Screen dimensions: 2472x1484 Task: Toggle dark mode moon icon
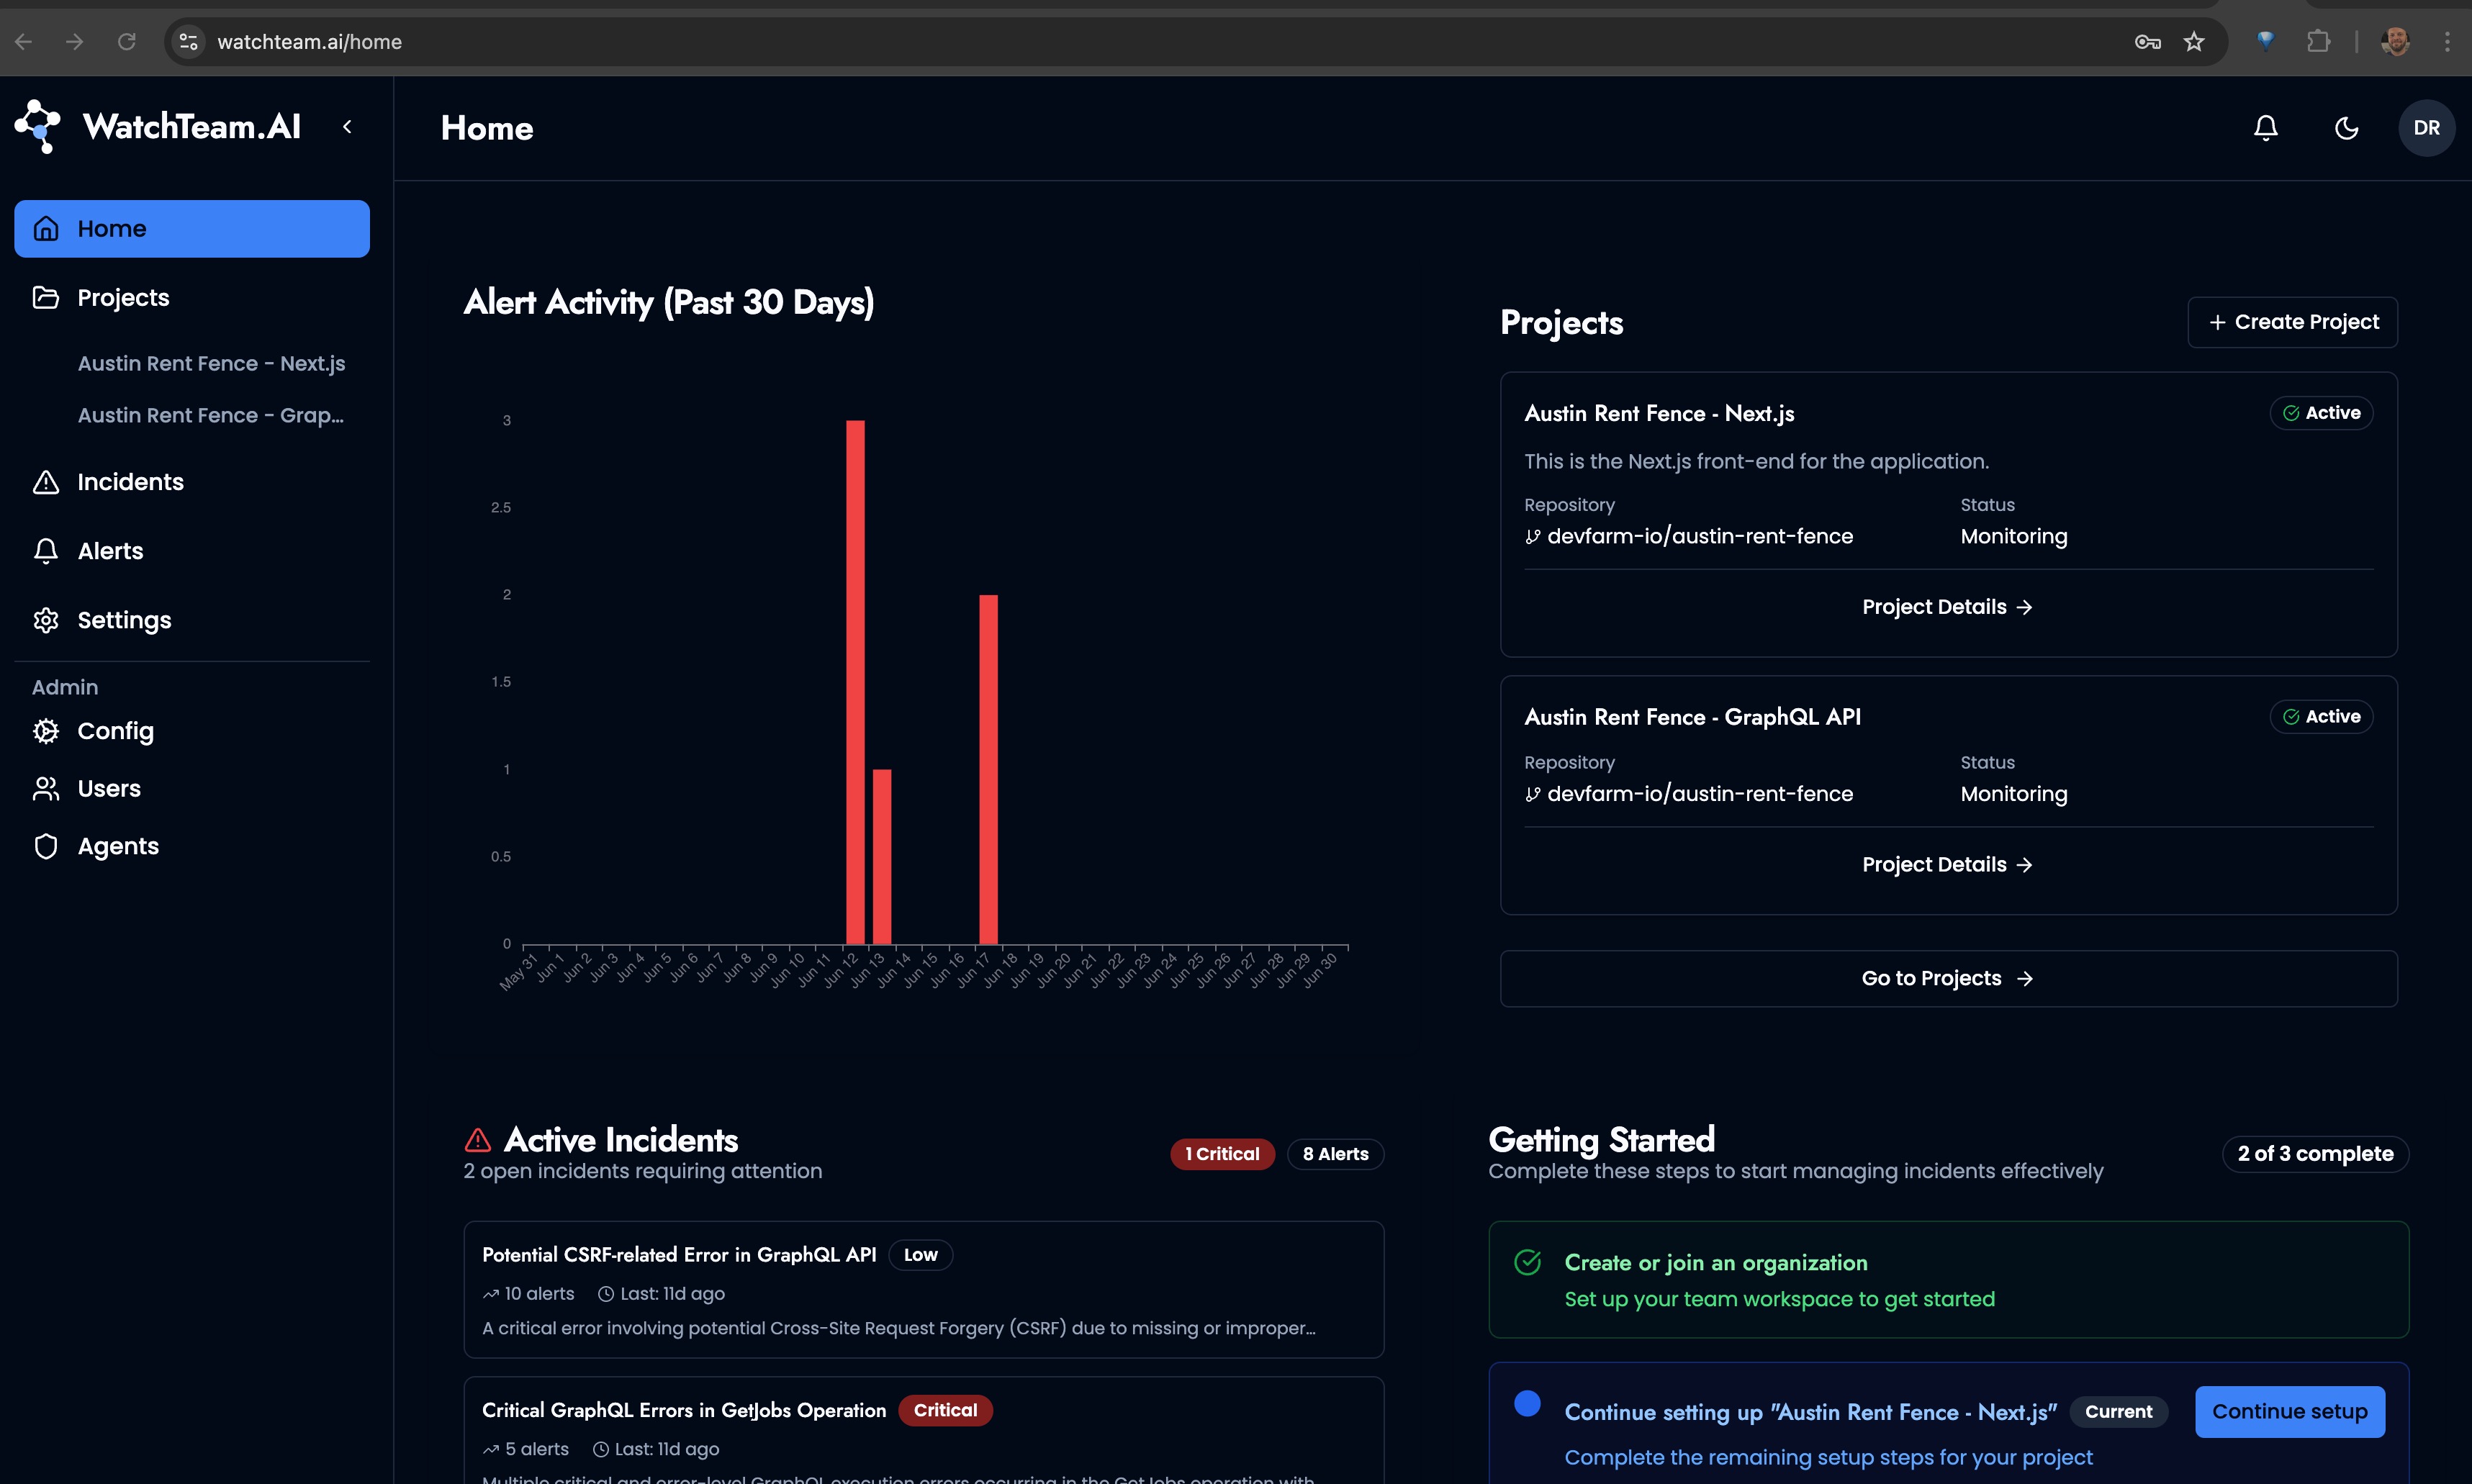pos(2346,128)
